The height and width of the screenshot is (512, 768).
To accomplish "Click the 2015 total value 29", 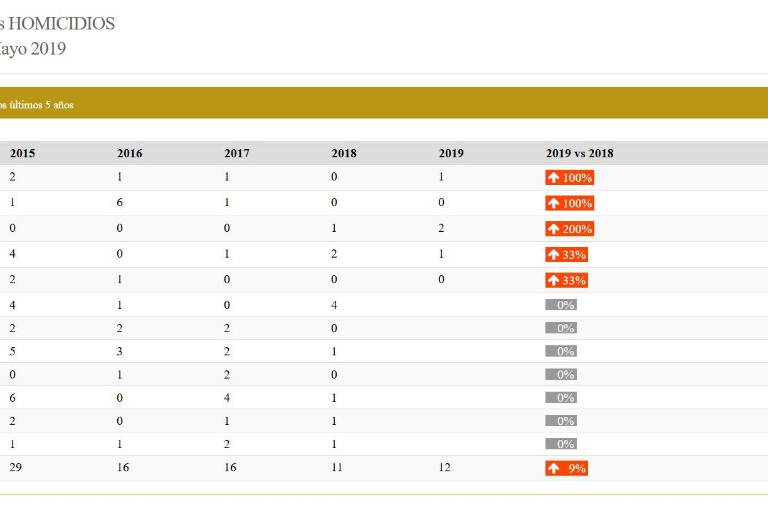I will point(16,467).
